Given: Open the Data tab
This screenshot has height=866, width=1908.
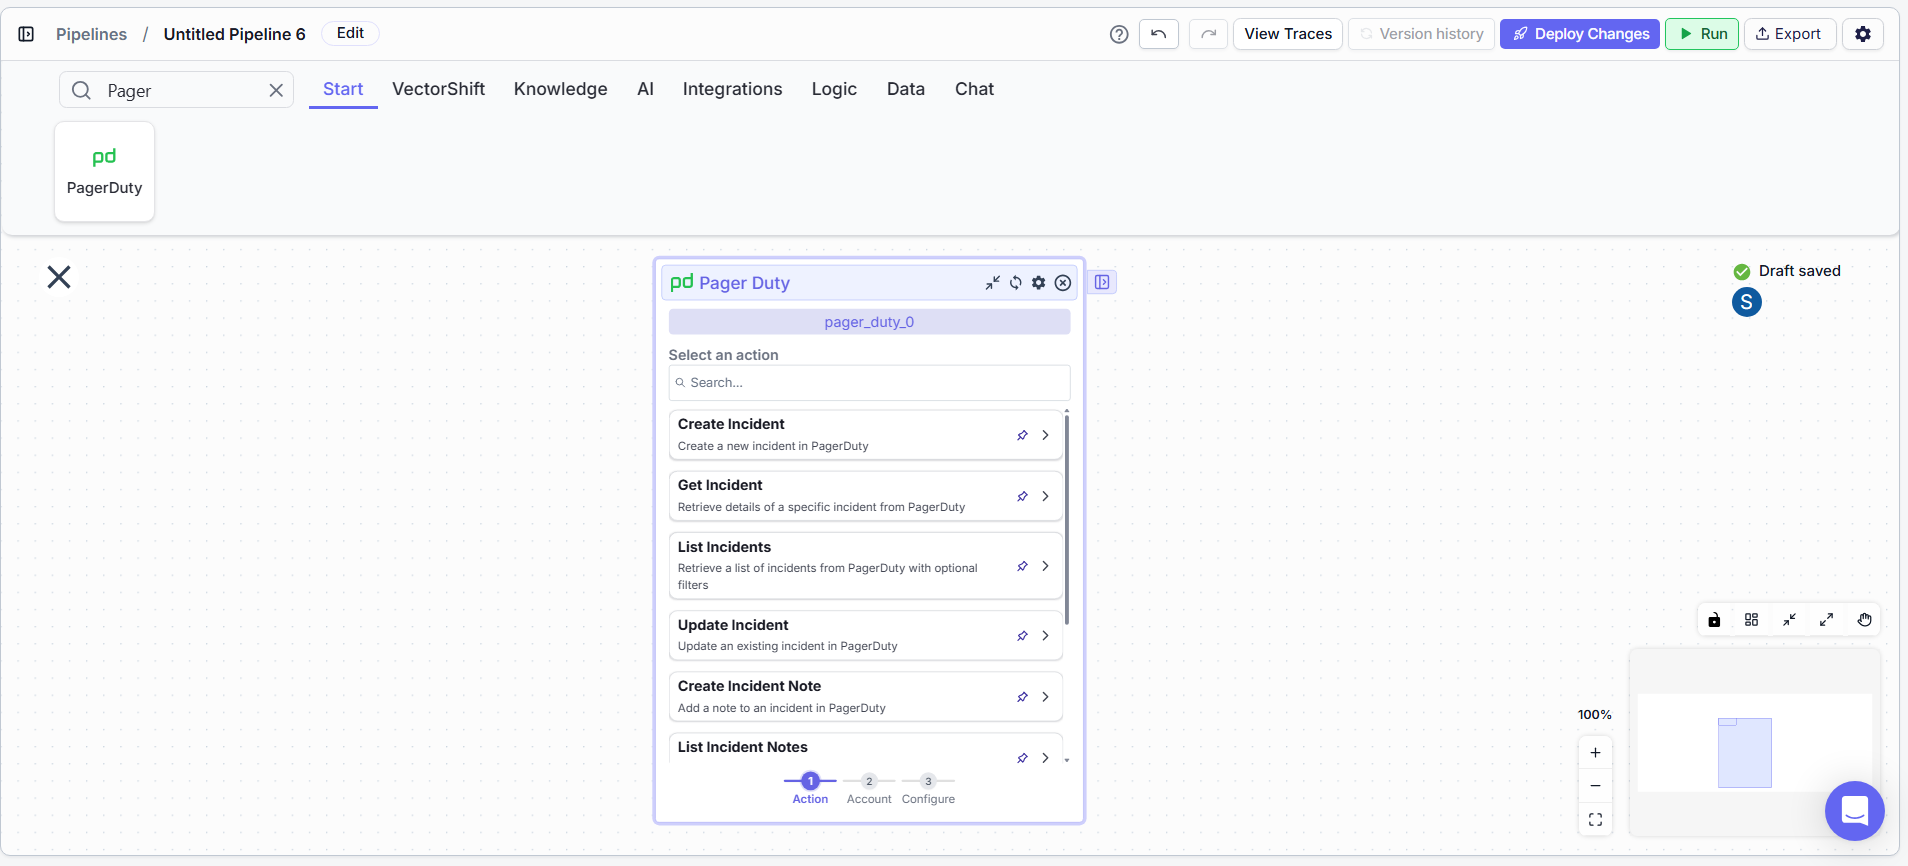Looking at the screenshot, I should tap(905, 89).
